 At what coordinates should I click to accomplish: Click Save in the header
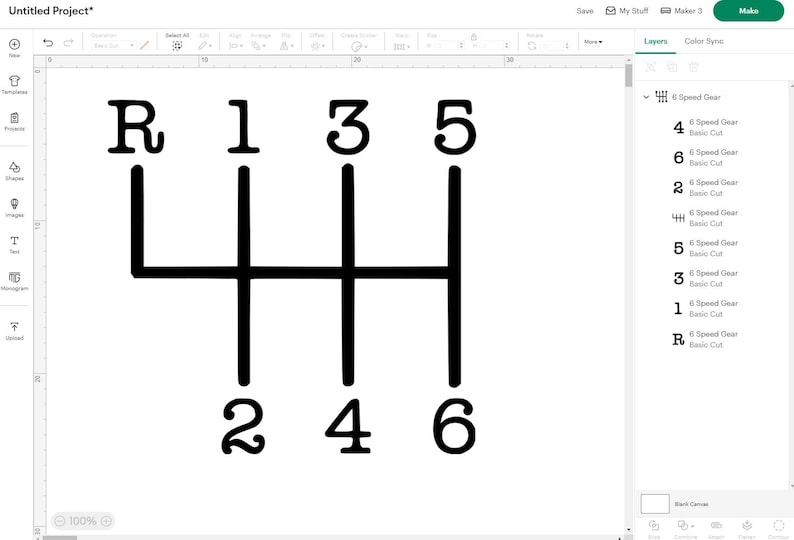click(584, 11)
